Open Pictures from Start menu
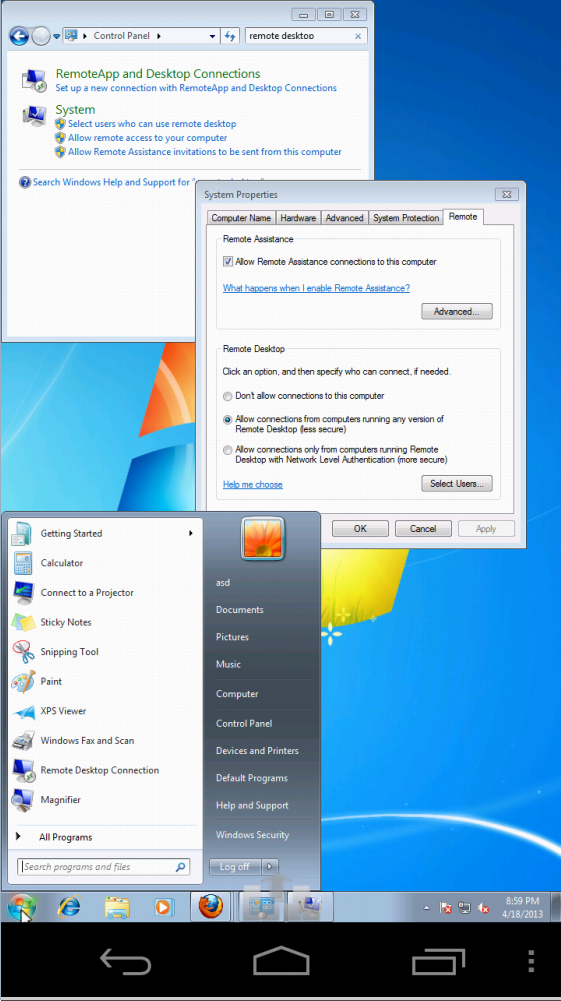Image resolution: width=561 pixels, height=1001 pixels. (232, 637)
